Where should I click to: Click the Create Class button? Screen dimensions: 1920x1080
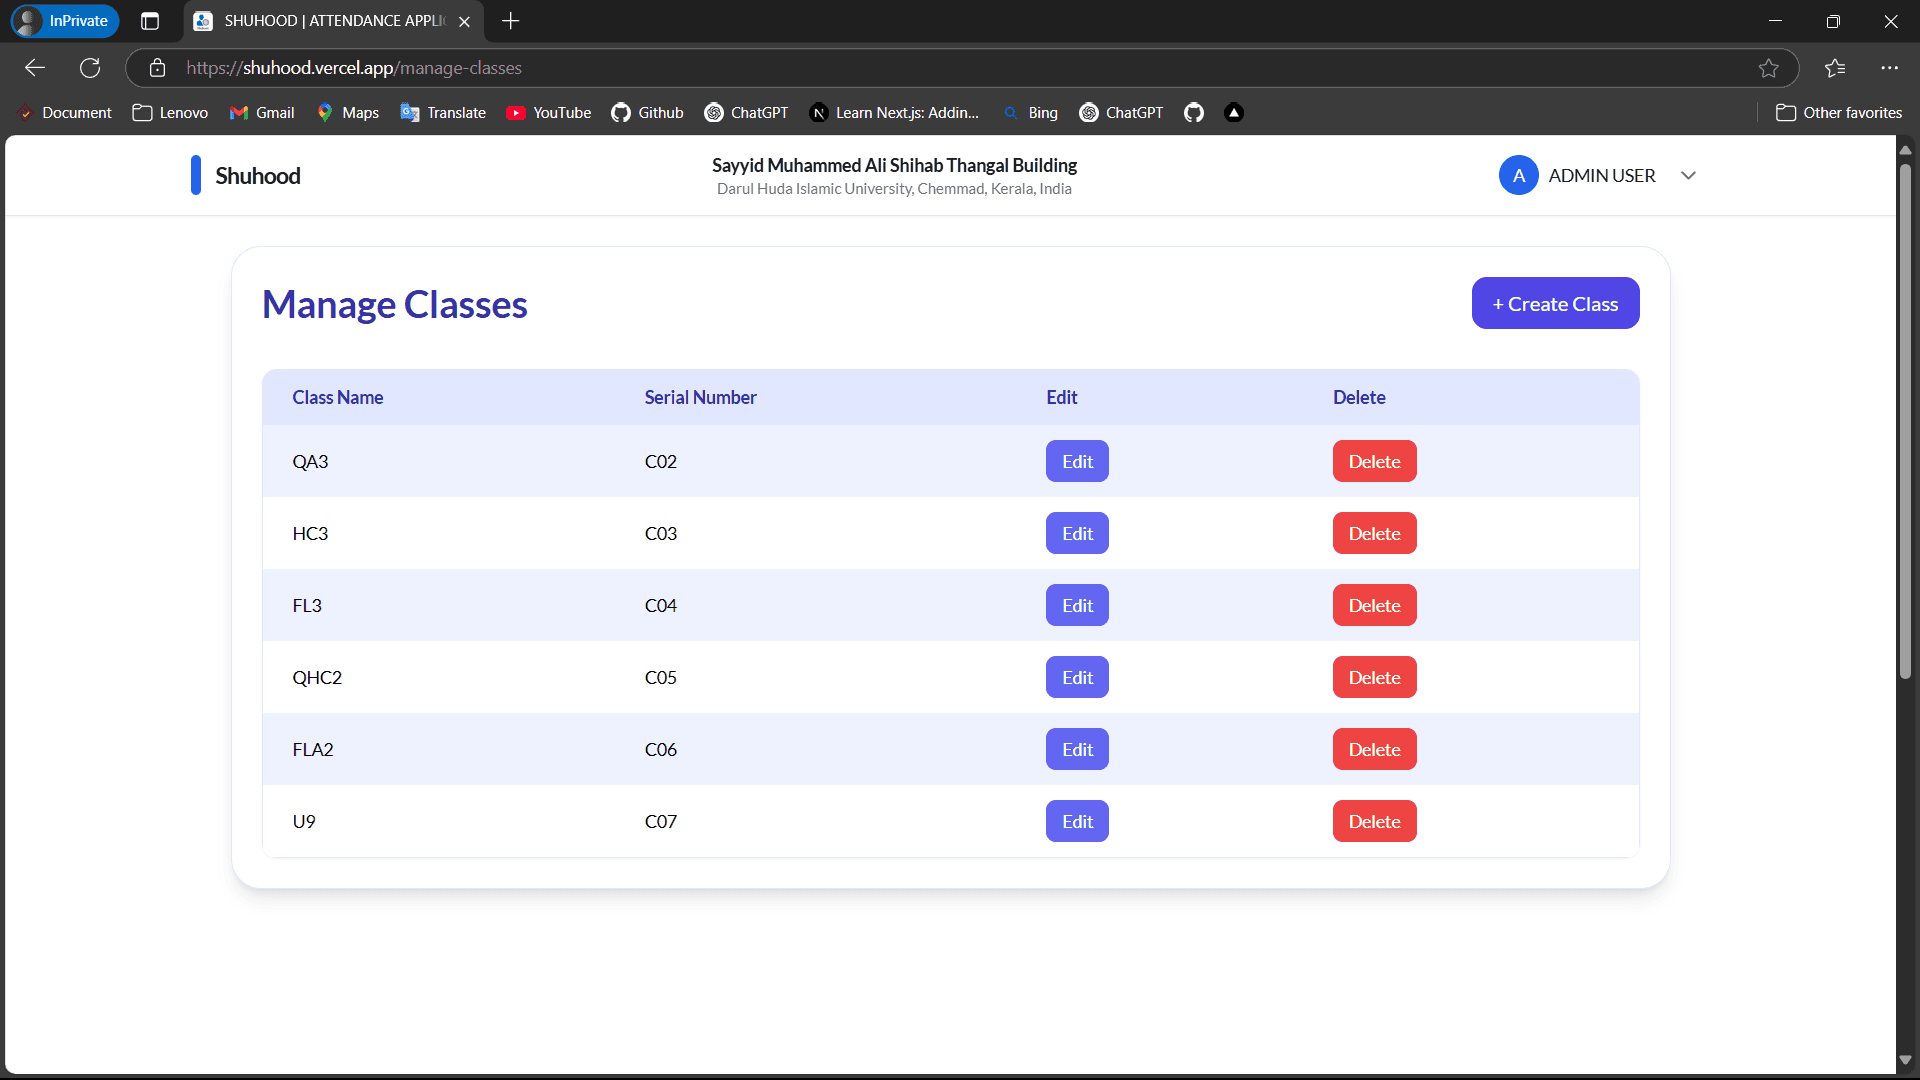1555,303
